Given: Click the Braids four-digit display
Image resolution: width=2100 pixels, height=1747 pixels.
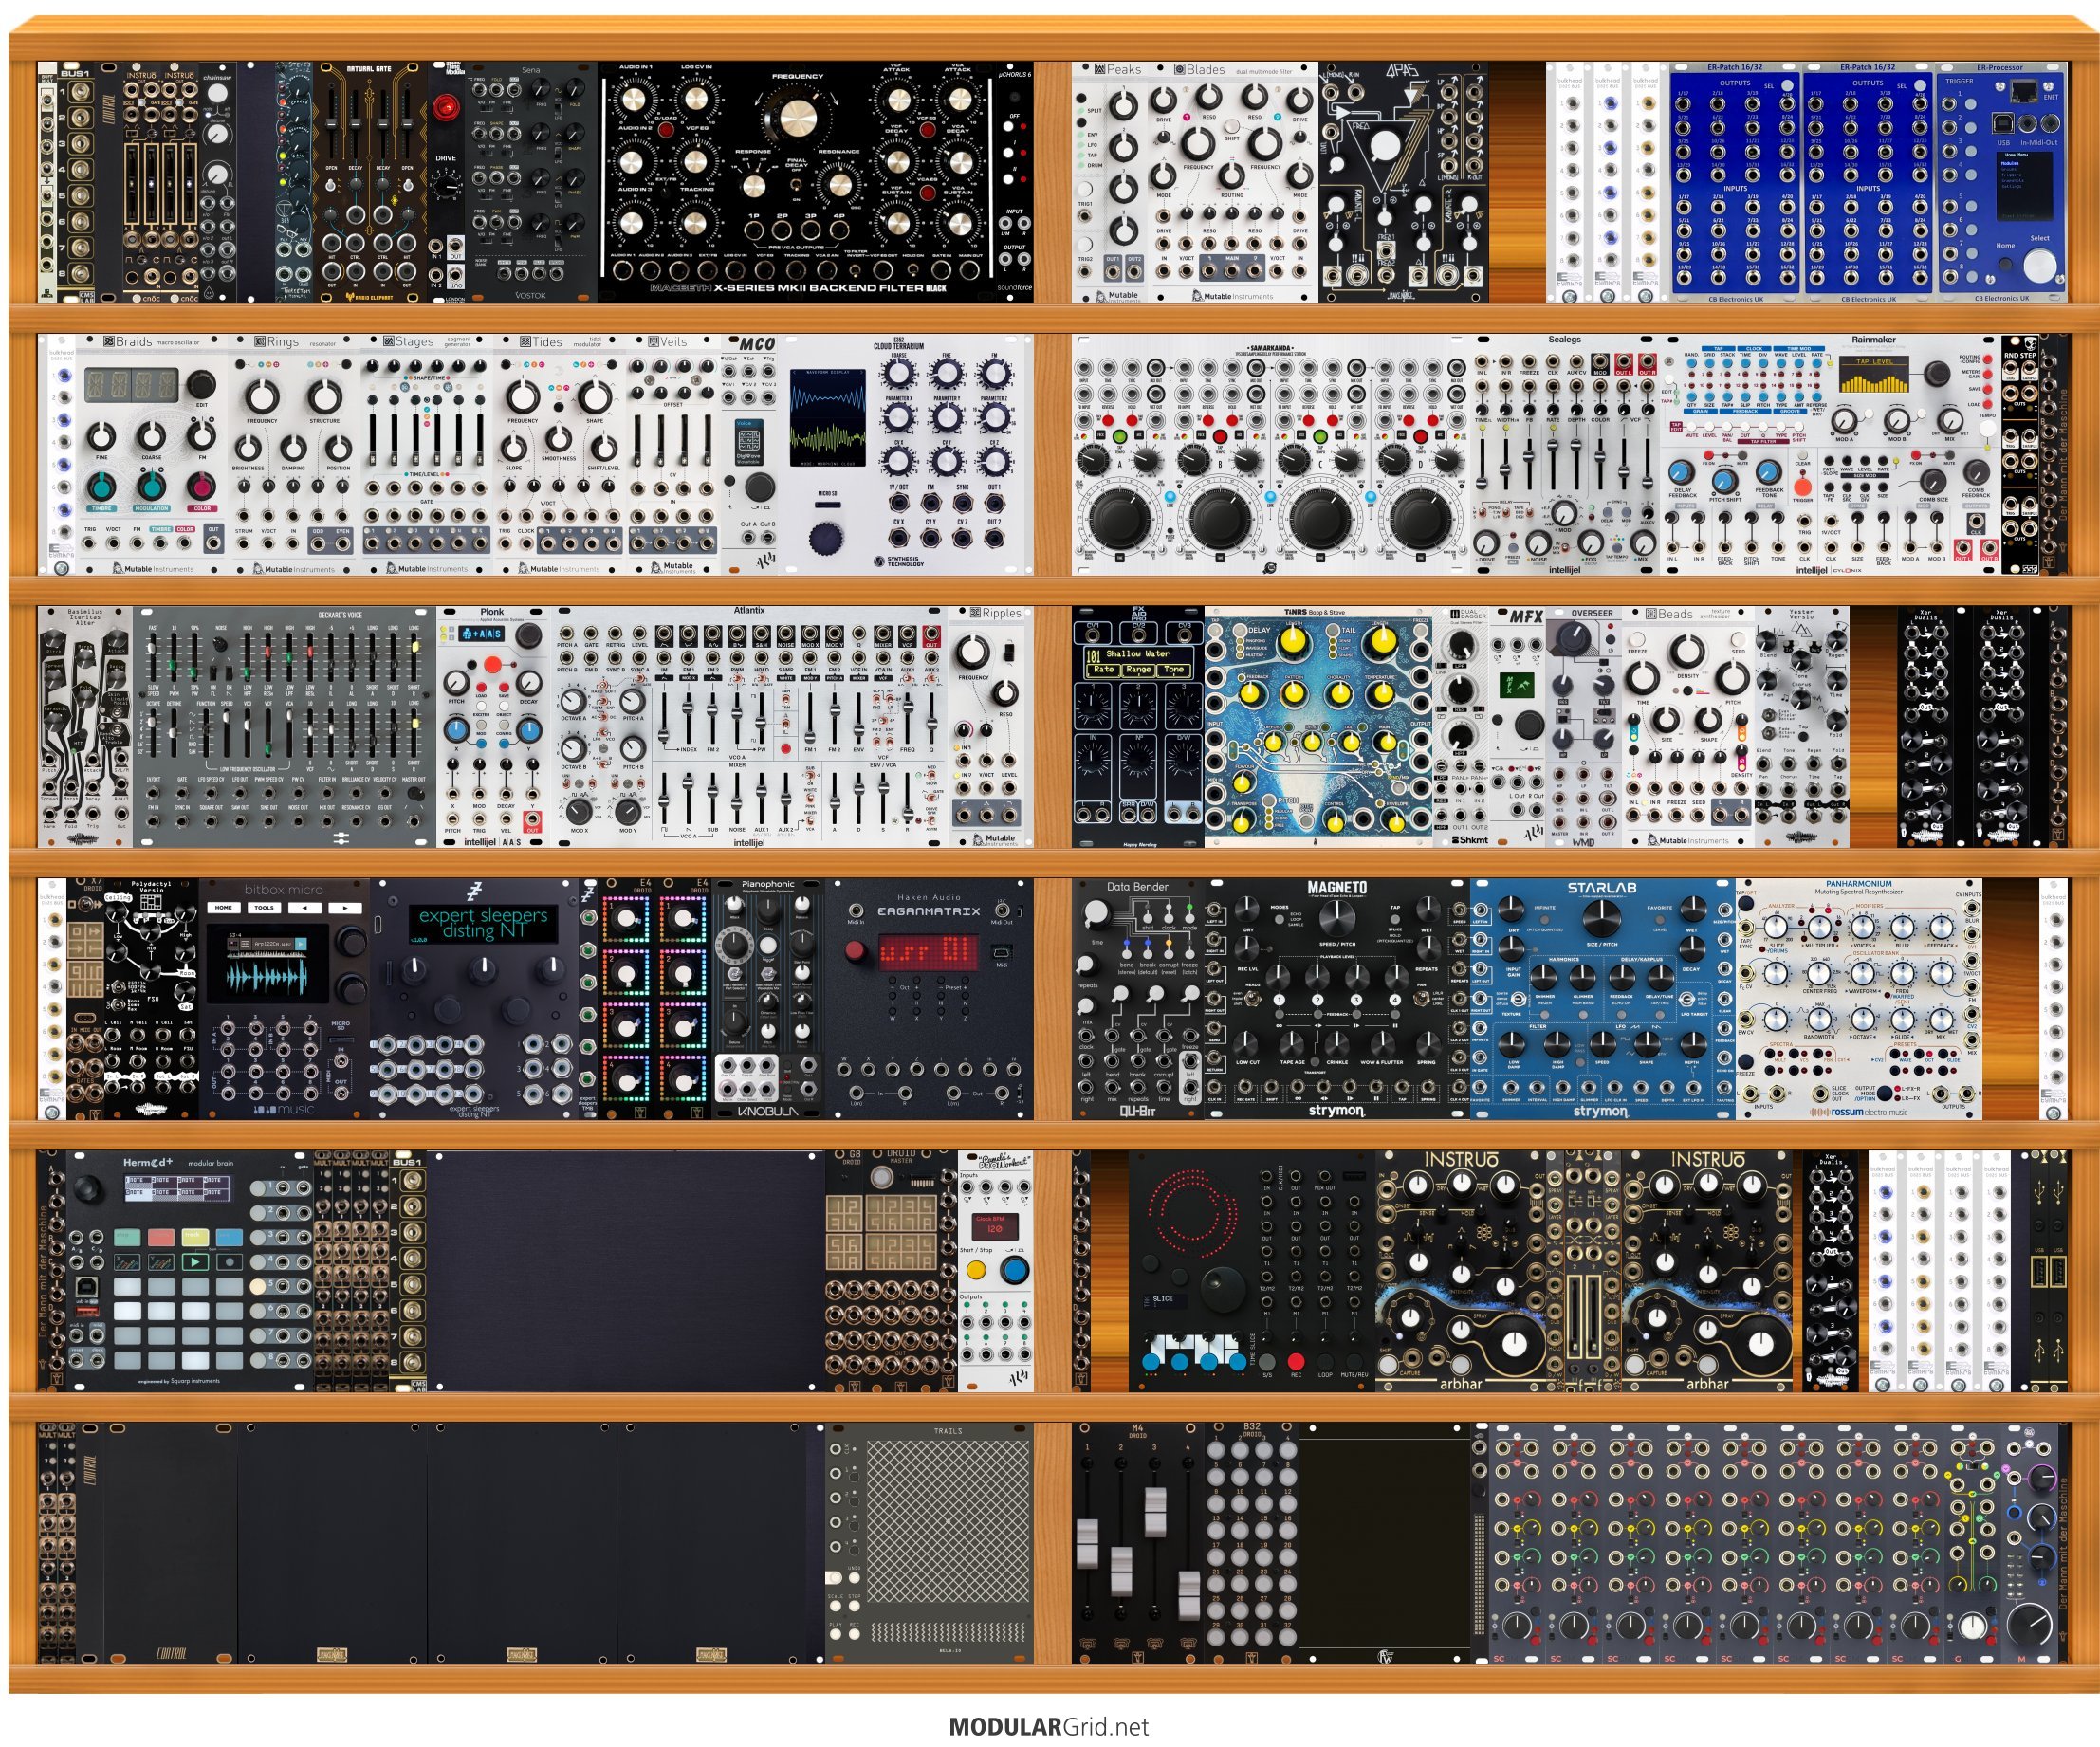Looking at the screenshot, I should point(131,385).
